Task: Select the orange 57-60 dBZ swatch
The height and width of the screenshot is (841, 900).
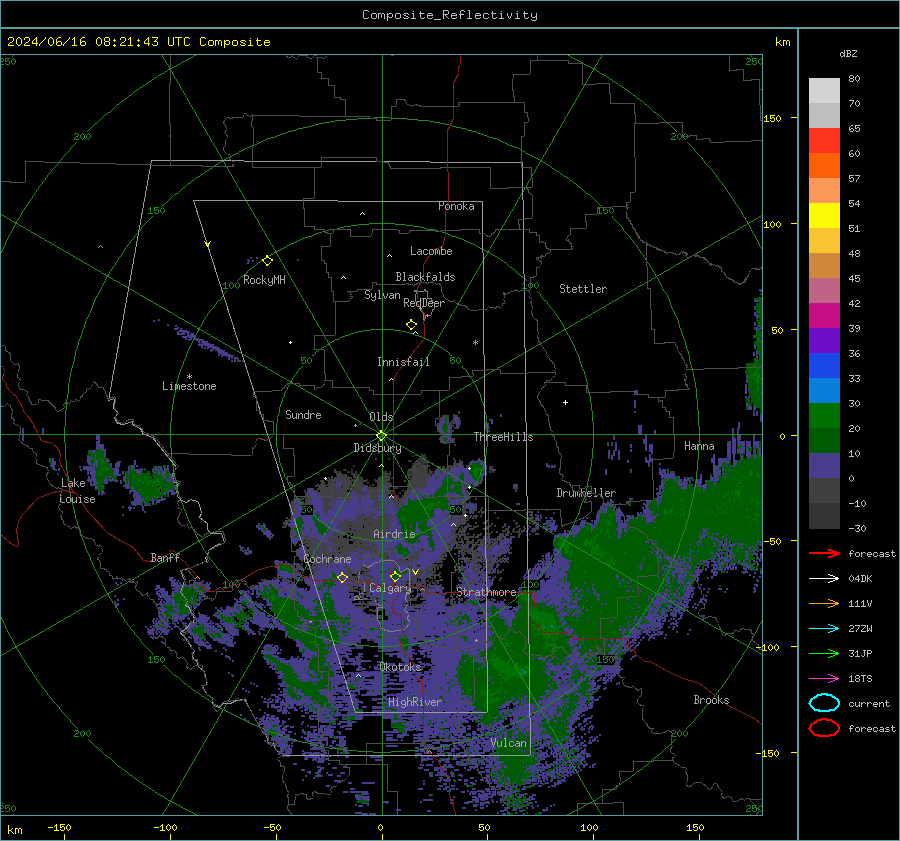Action: click(824, 165)
